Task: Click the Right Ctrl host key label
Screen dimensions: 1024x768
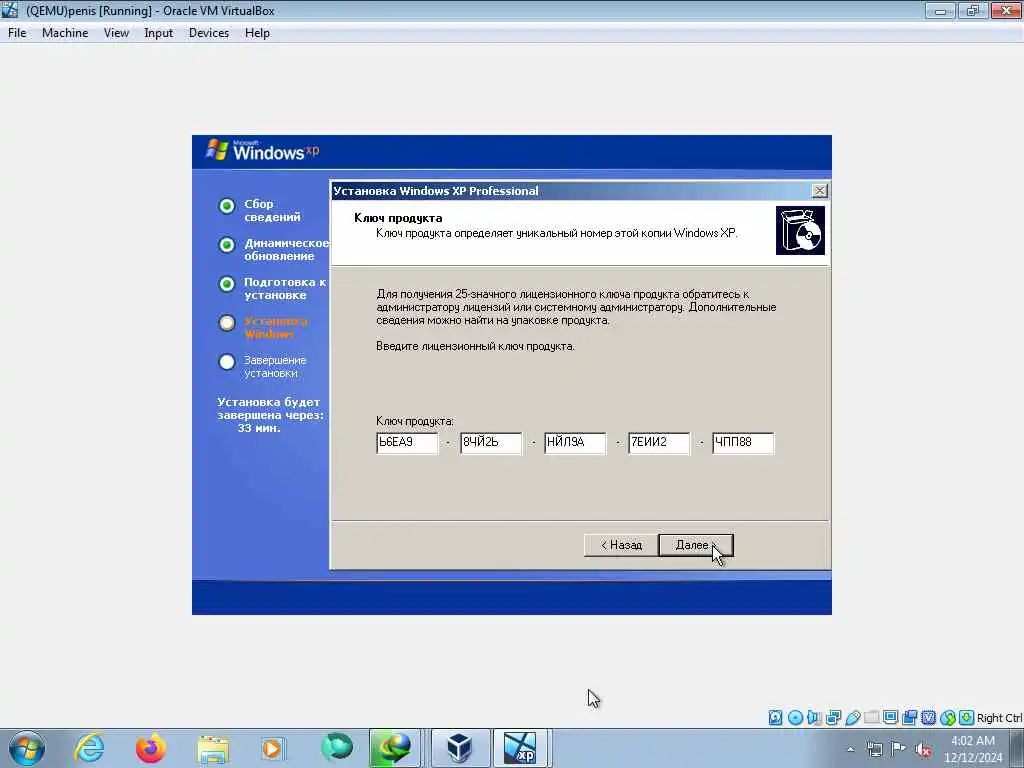Action: pos(1000,718)
